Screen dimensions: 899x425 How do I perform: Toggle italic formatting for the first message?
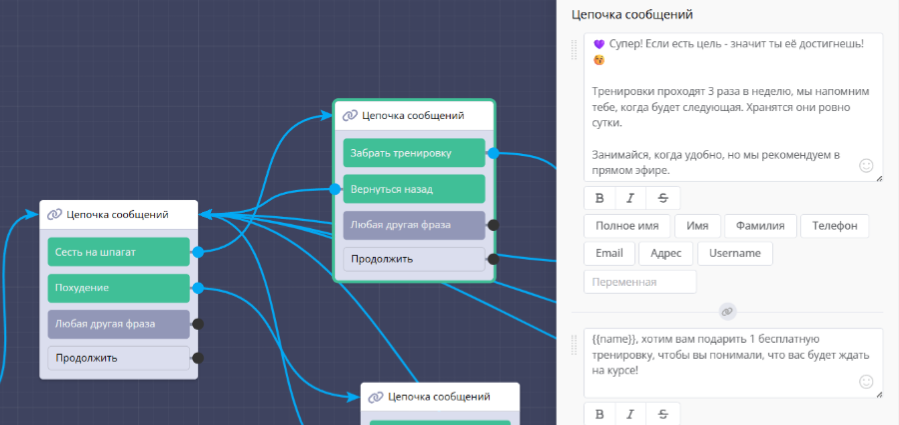631,196
